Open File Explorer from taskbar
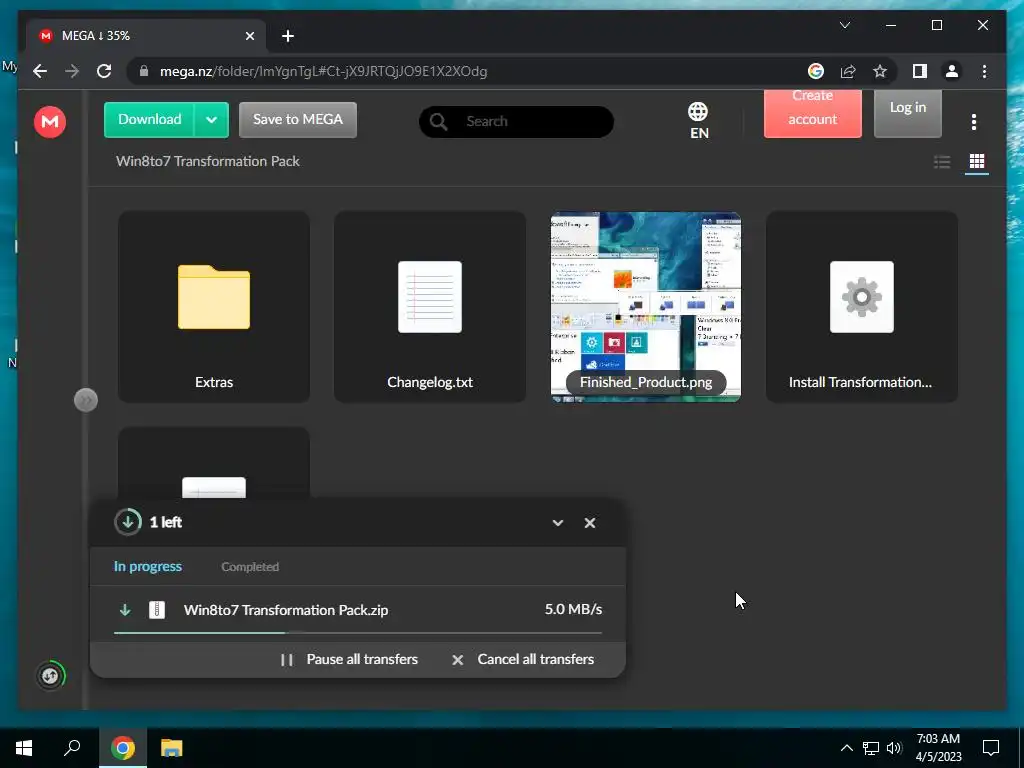The width and height of the screenshot is (1024, 768). (x=171, y=748)
